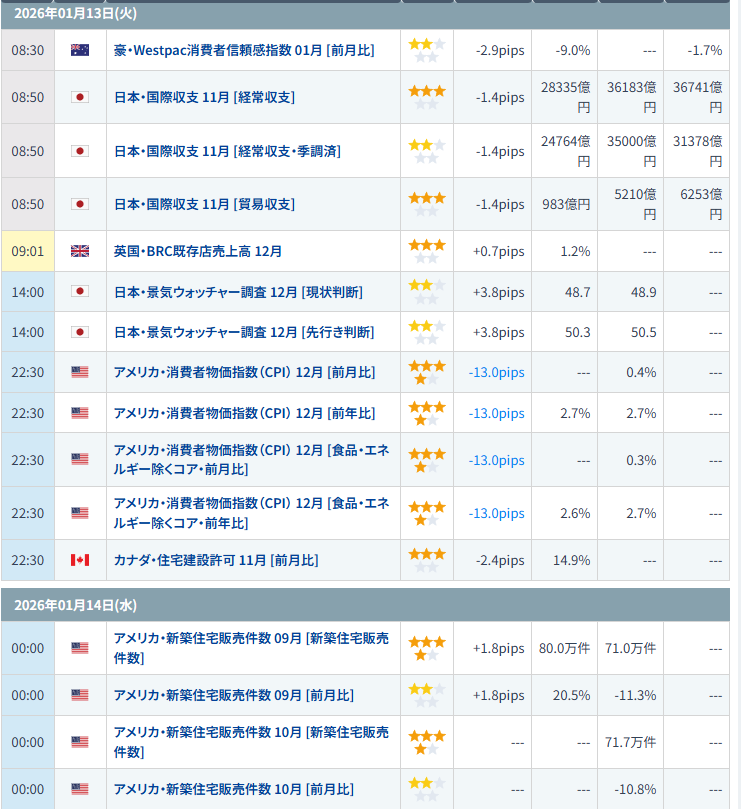Click the star rating in the 豪・Westpac消費者信頼感指数 row
The image size is (741, 809).
coord(427,50)
